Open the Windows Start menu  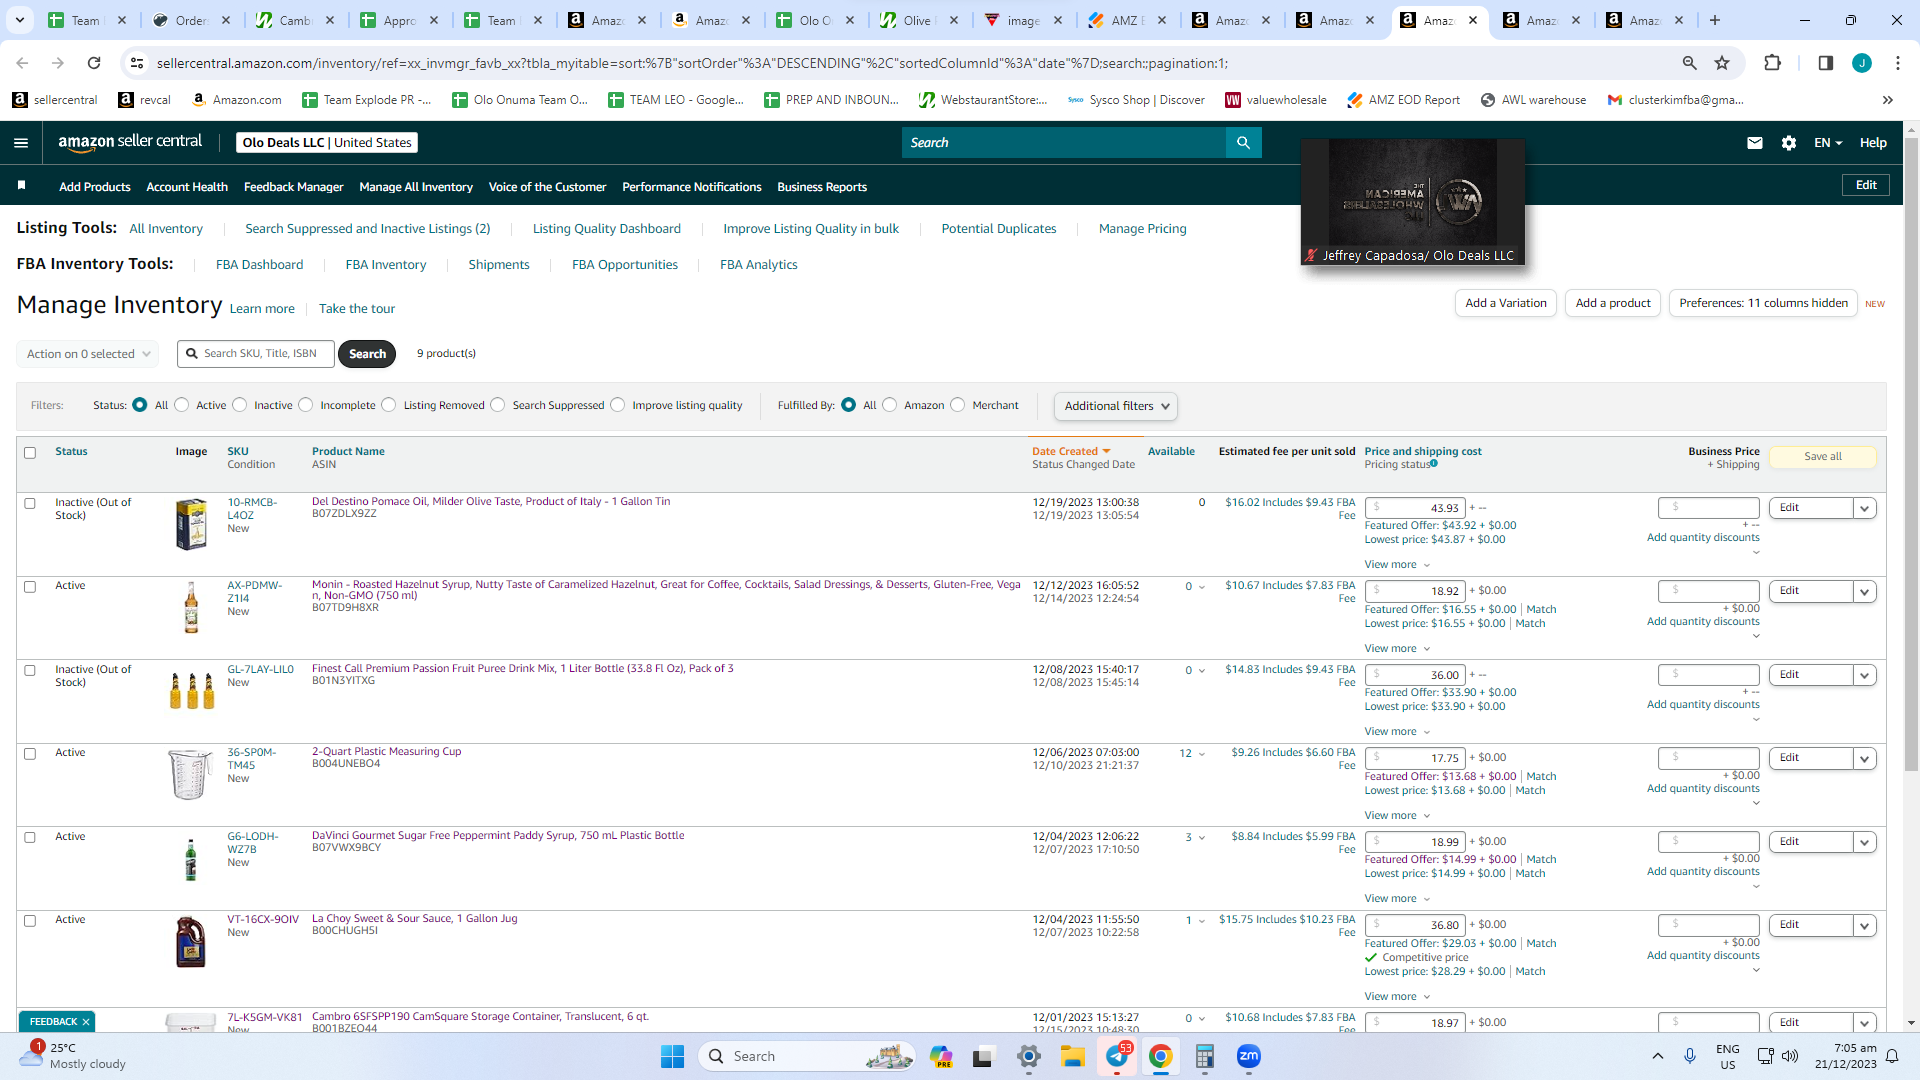pos(672,1056)
